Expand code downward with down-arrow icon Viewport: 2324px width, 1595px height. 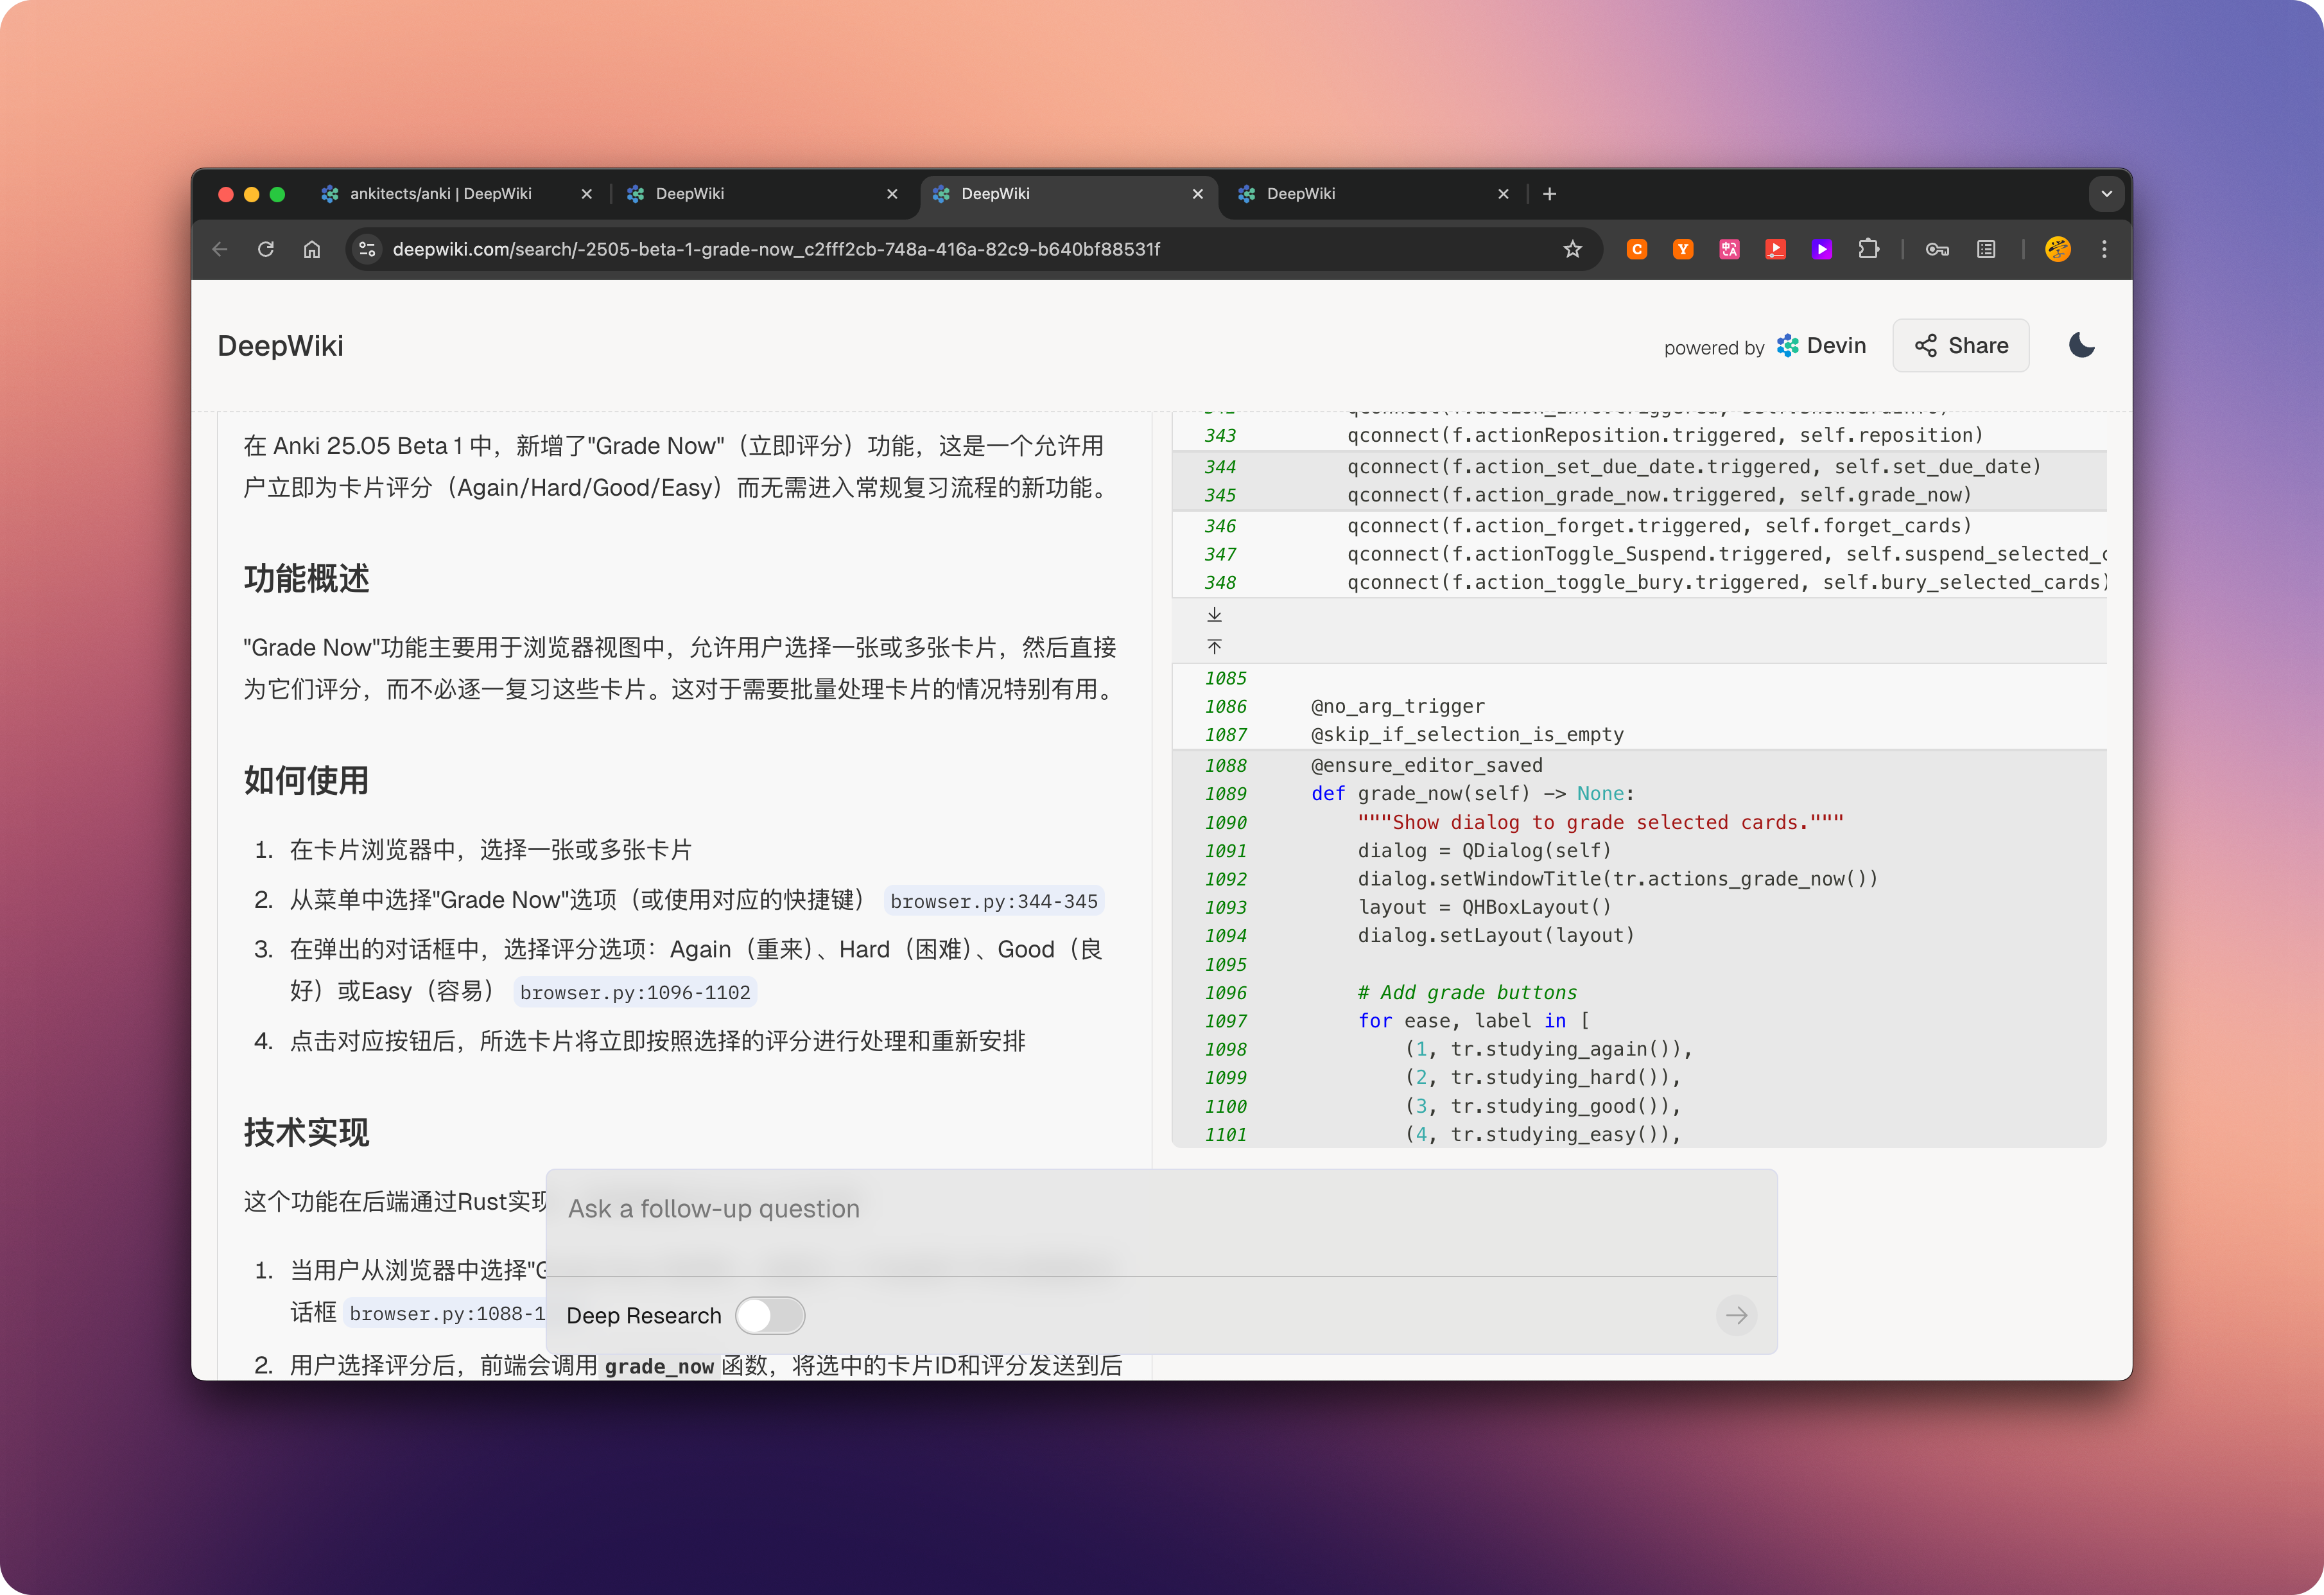click(1214, 614)
